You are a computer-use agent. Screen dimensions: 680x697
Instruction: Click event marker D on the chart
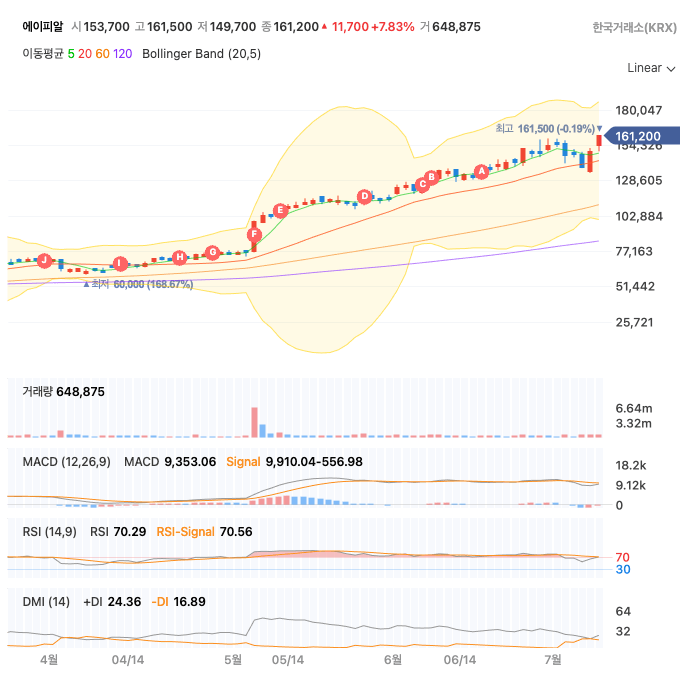pyautogui.click(x=364, y=196)
